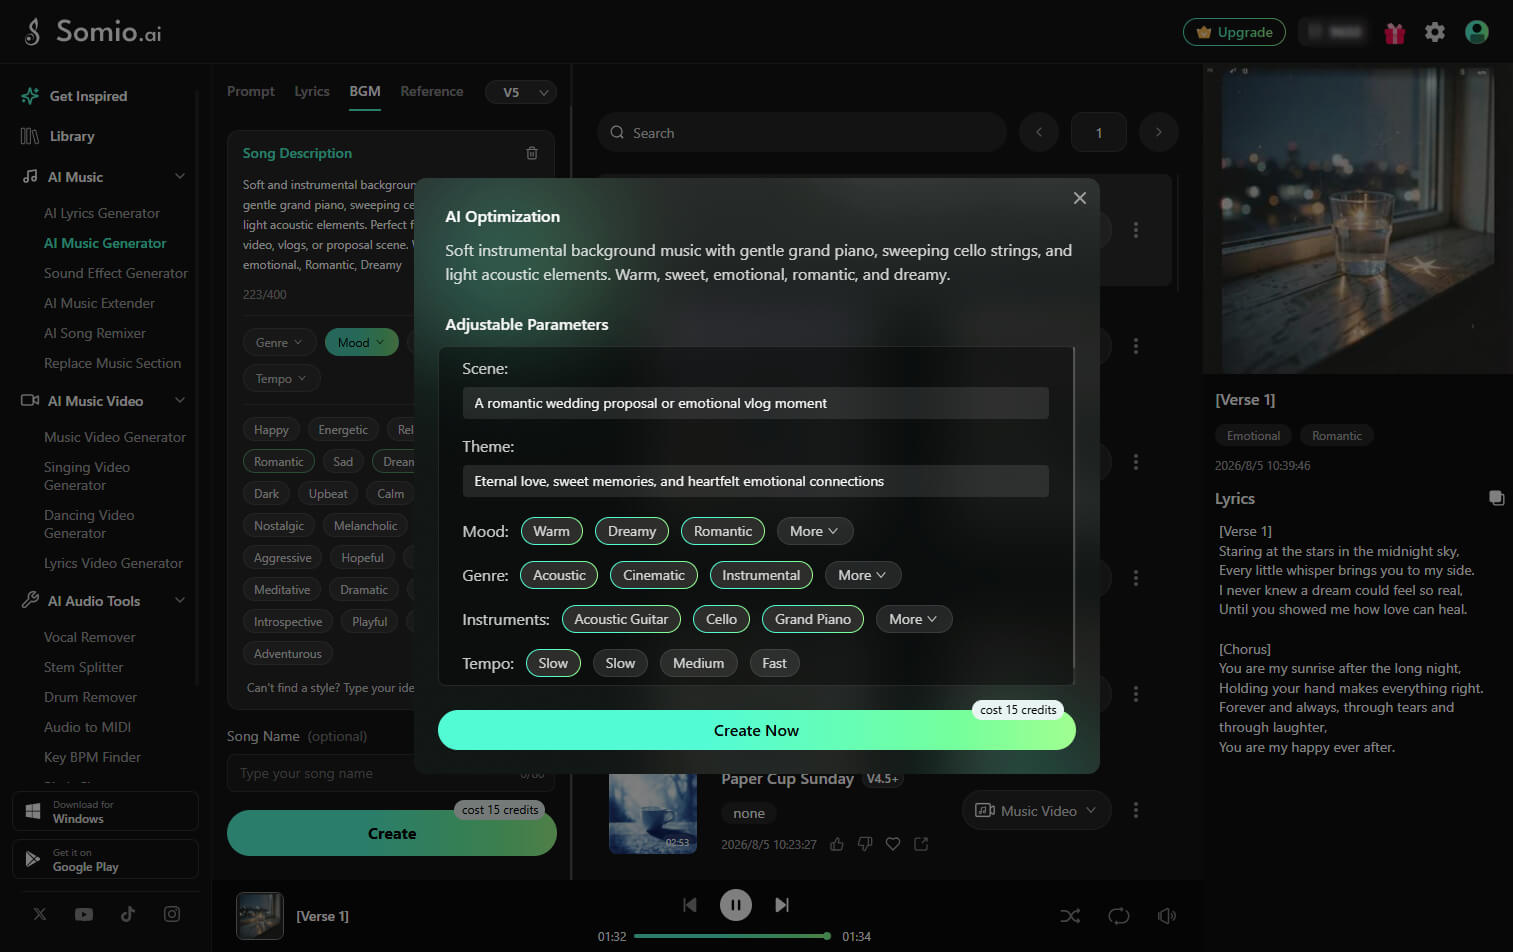
Task: Collapse the AI Music sidebar section
Action: 180,177
